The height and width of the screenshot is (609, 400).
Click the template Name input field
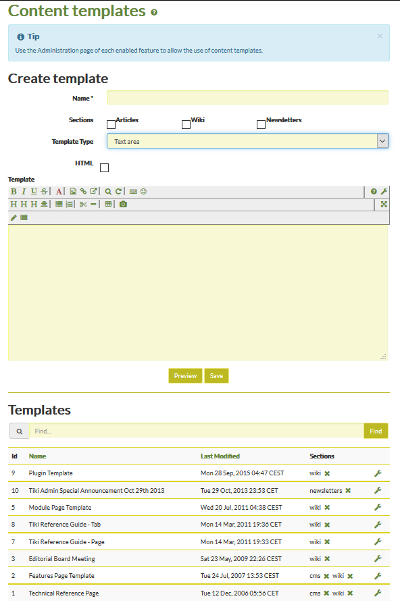[x=248, y=98]
